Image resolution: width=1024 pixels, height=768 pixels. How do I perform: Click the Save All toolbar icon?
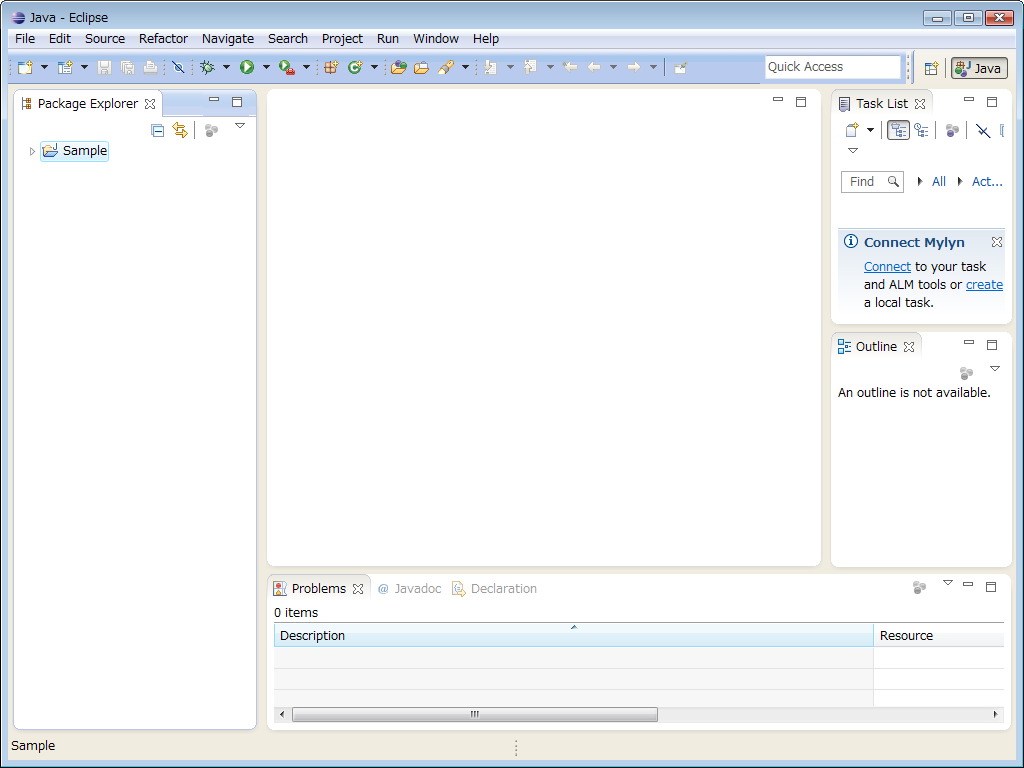[127, 67]
